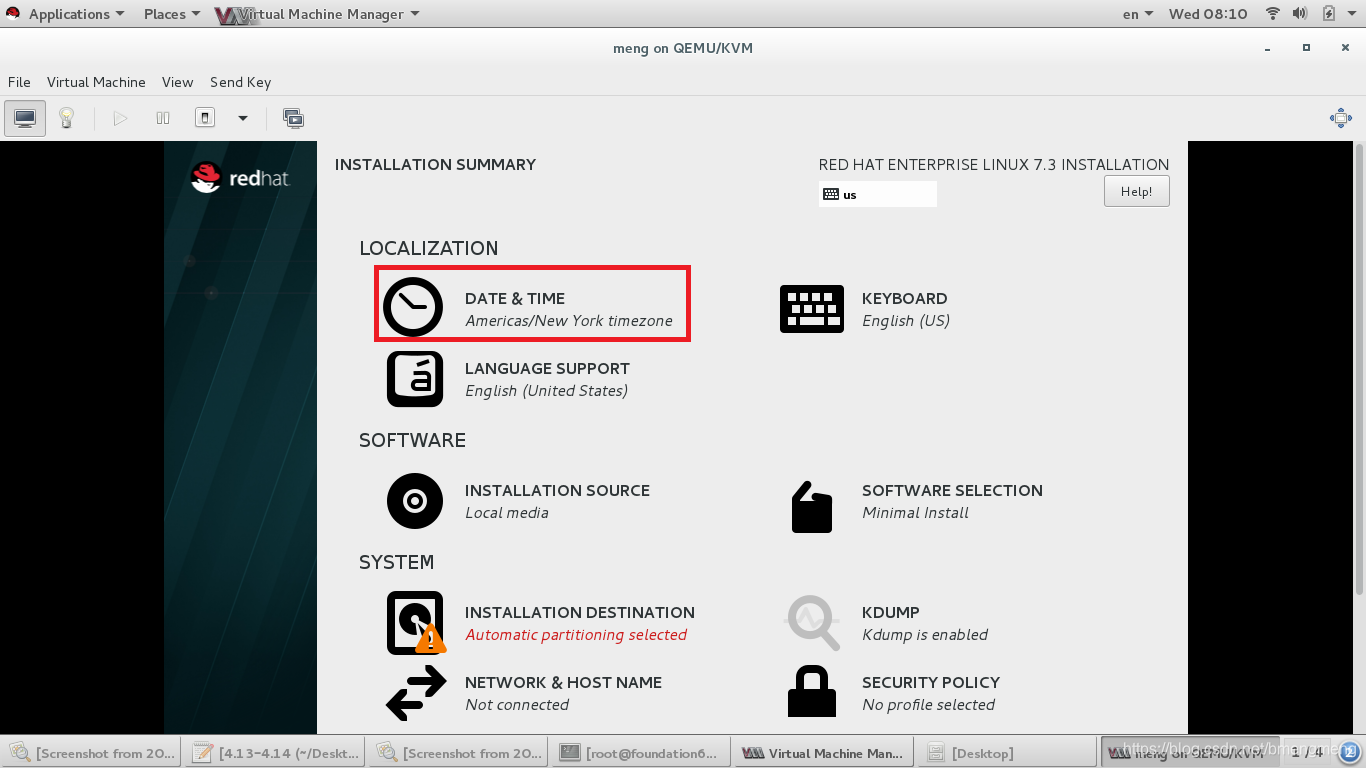Open the View menu

point(177,82)
